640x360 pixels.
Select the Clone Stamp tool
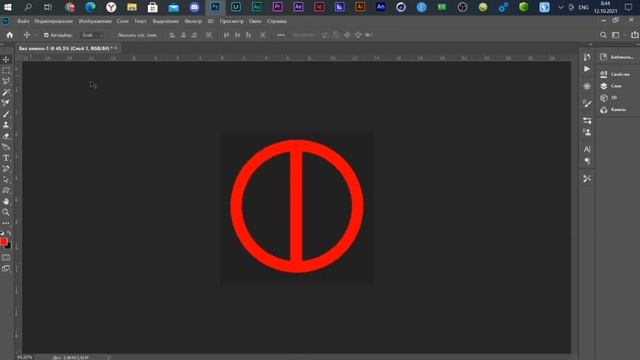point(6,125)
